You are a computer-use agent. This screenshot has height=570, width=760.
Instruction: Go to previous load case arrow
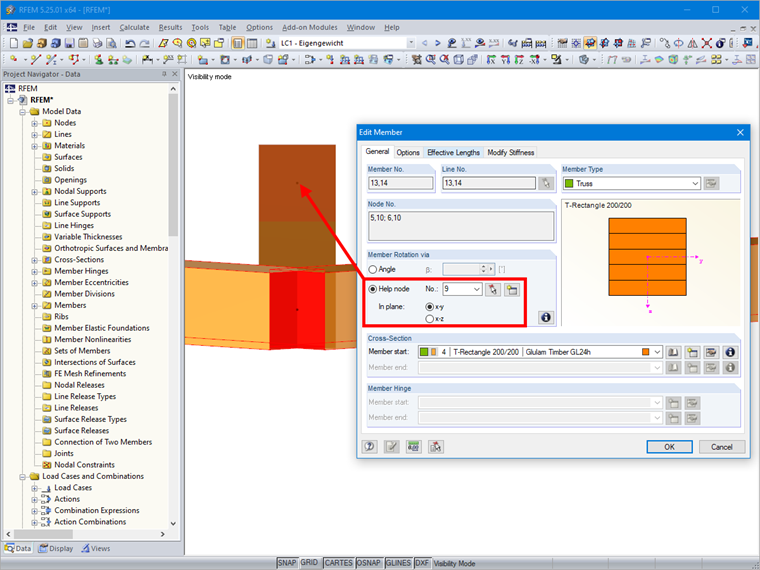point(425,43)
